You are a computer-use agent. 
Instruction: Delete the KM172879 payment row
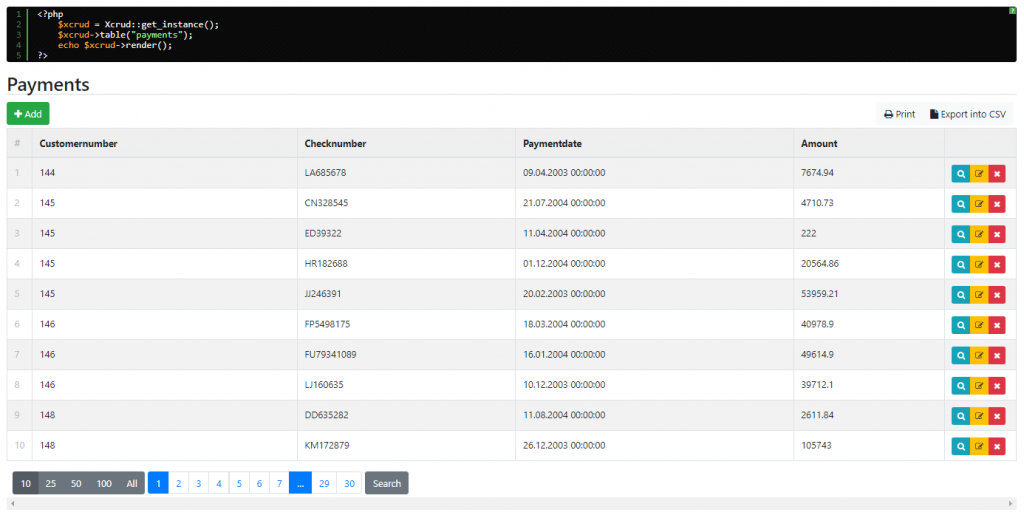[997, 446]
